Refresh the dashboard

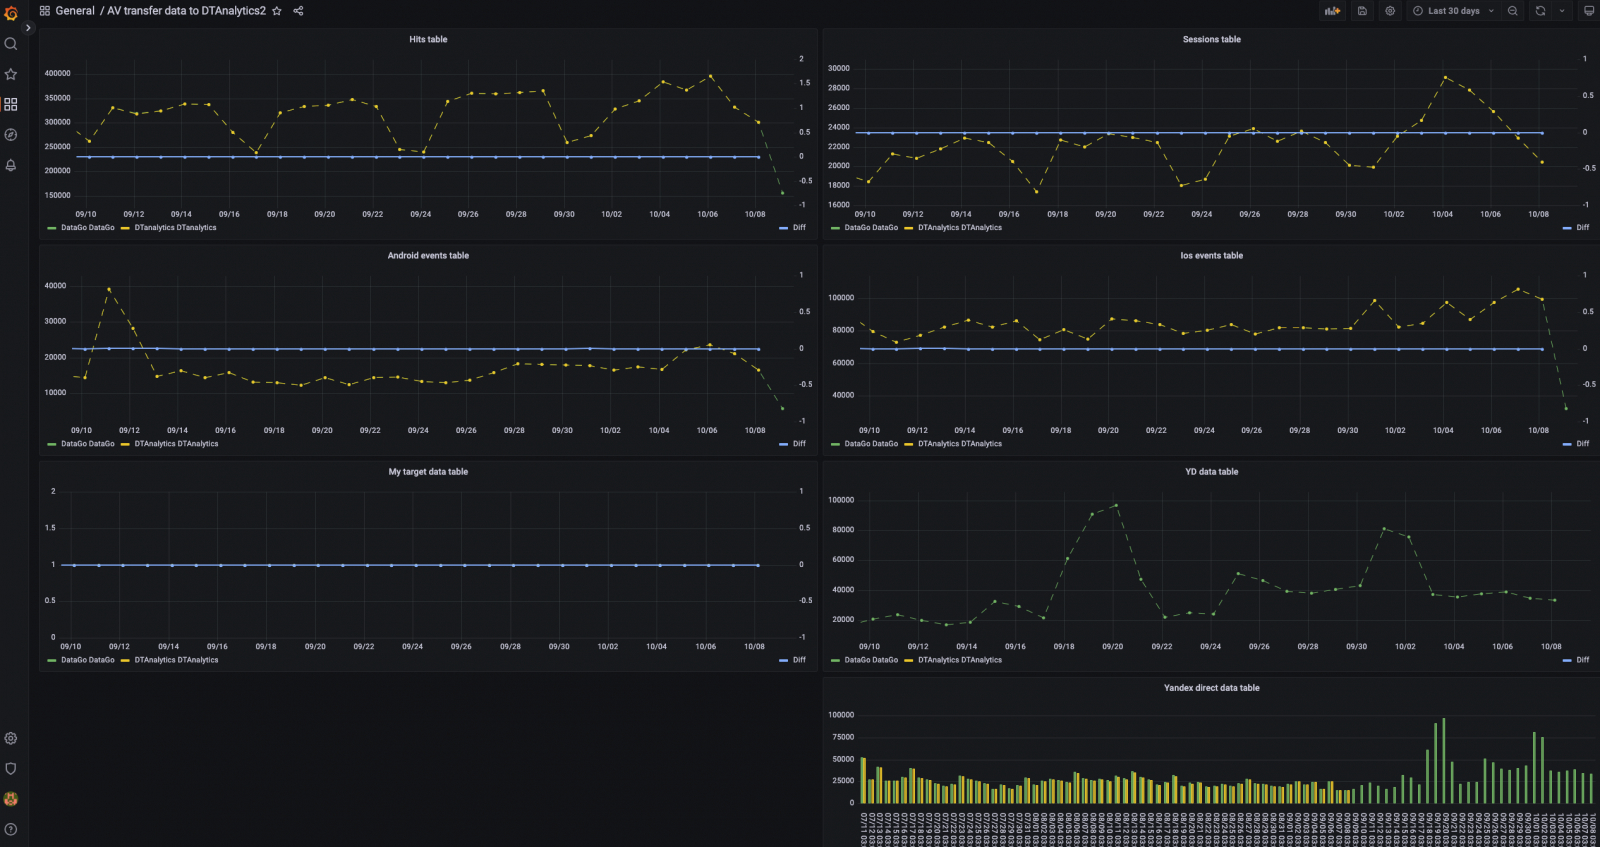click(1540, 11)
